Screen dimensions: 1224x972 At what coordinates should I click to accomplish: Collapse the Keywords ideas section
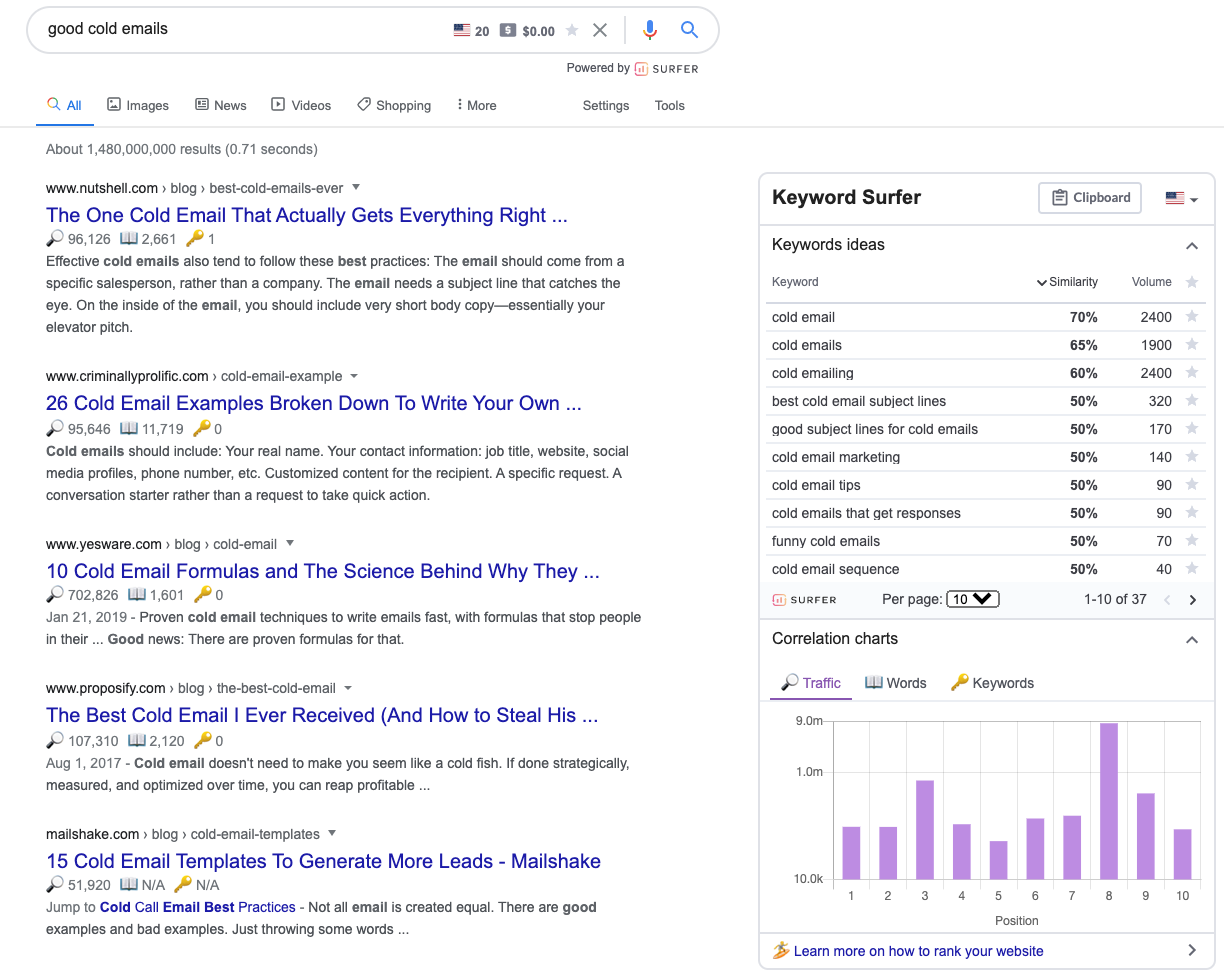point(1191,246)
